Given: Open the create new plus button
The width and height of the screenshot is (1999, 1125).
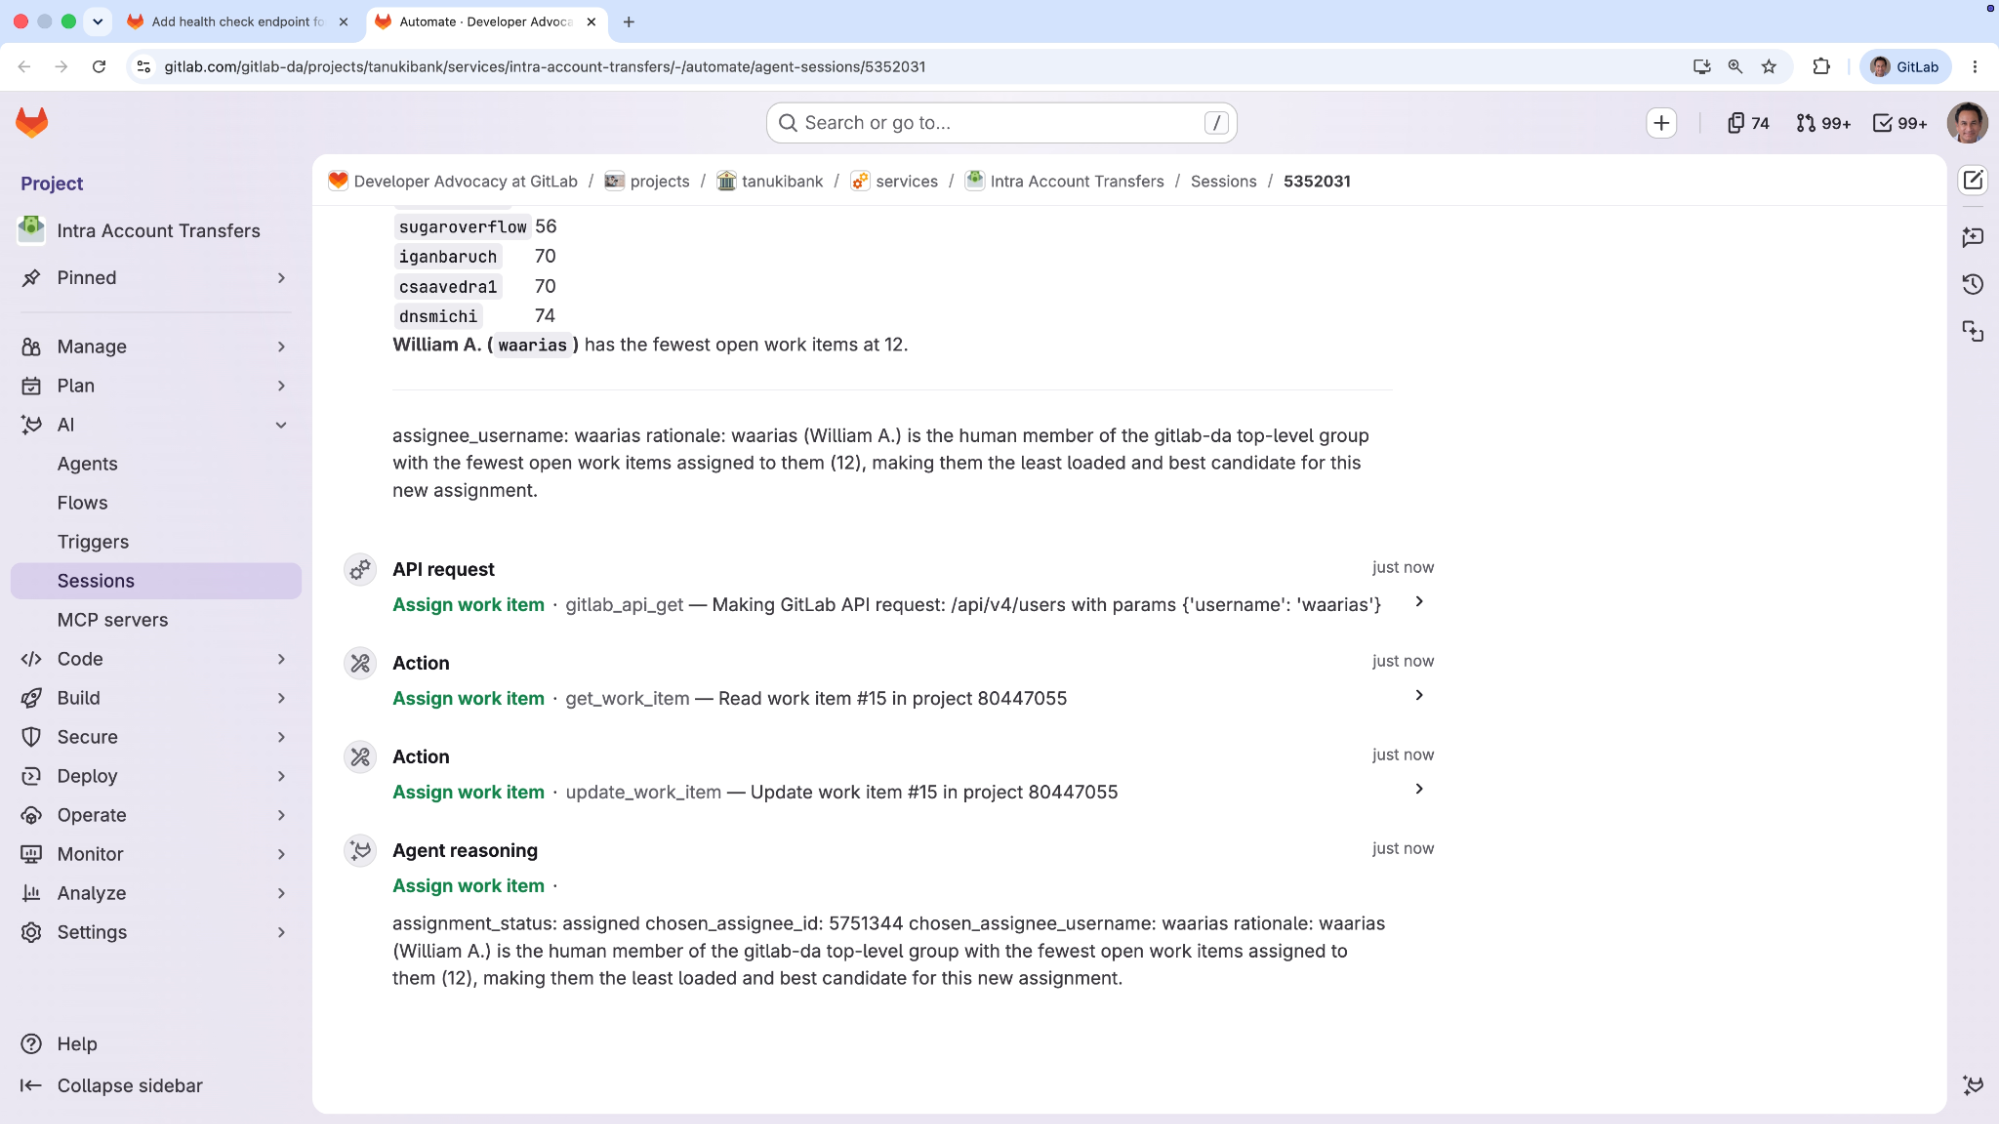Looking at the screenshot, I should pyautogui.click(x=1661, y=123).
